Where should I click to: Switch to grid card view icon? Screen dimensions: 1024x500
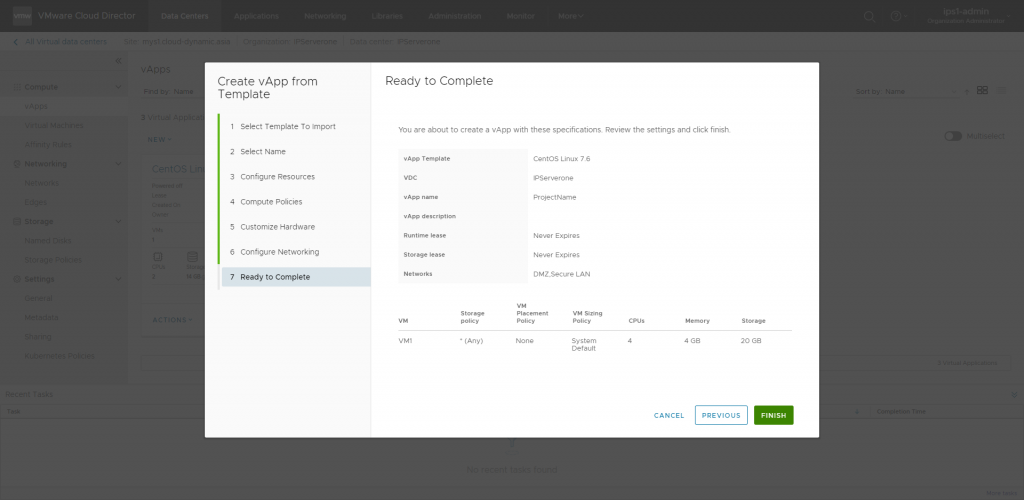[983, 90]
